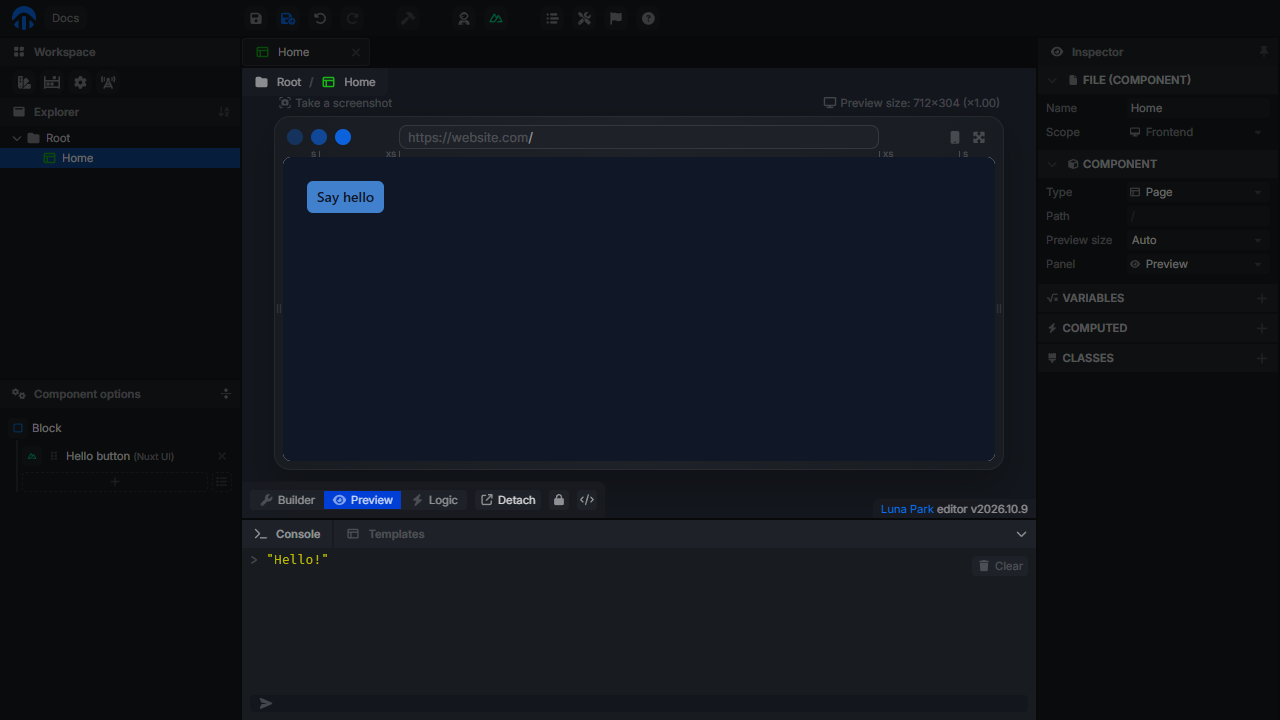The image size is (1280, 720).
Task: Clear the console output
Action: tap(1000, 566)
